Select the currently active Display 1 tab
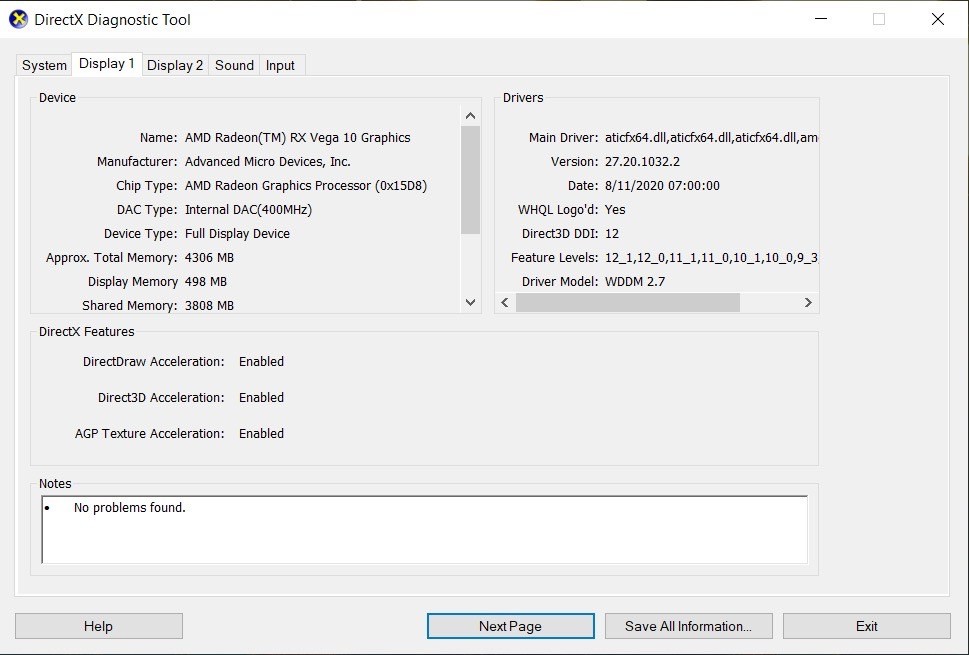This screenshot has width=969, height=655. pyautogui.click(x=106, y=63)
